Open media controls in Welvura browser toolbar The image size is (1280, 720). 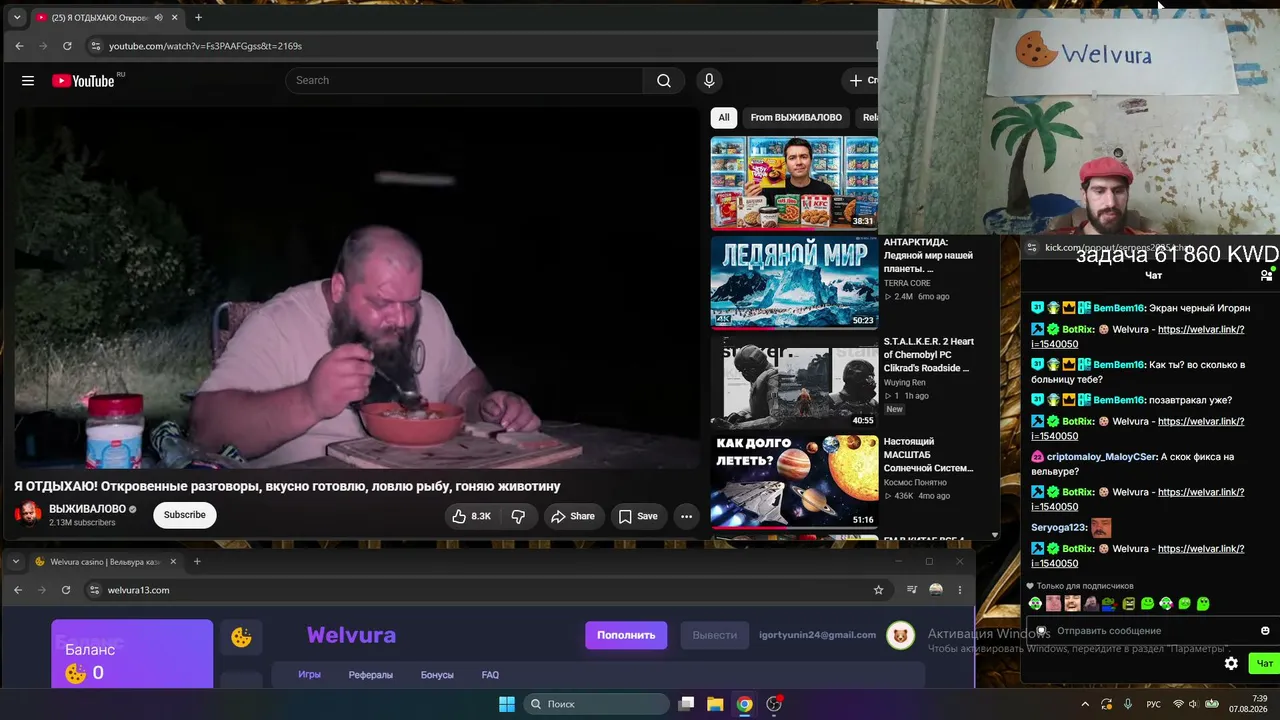click(x=912, y=590)
